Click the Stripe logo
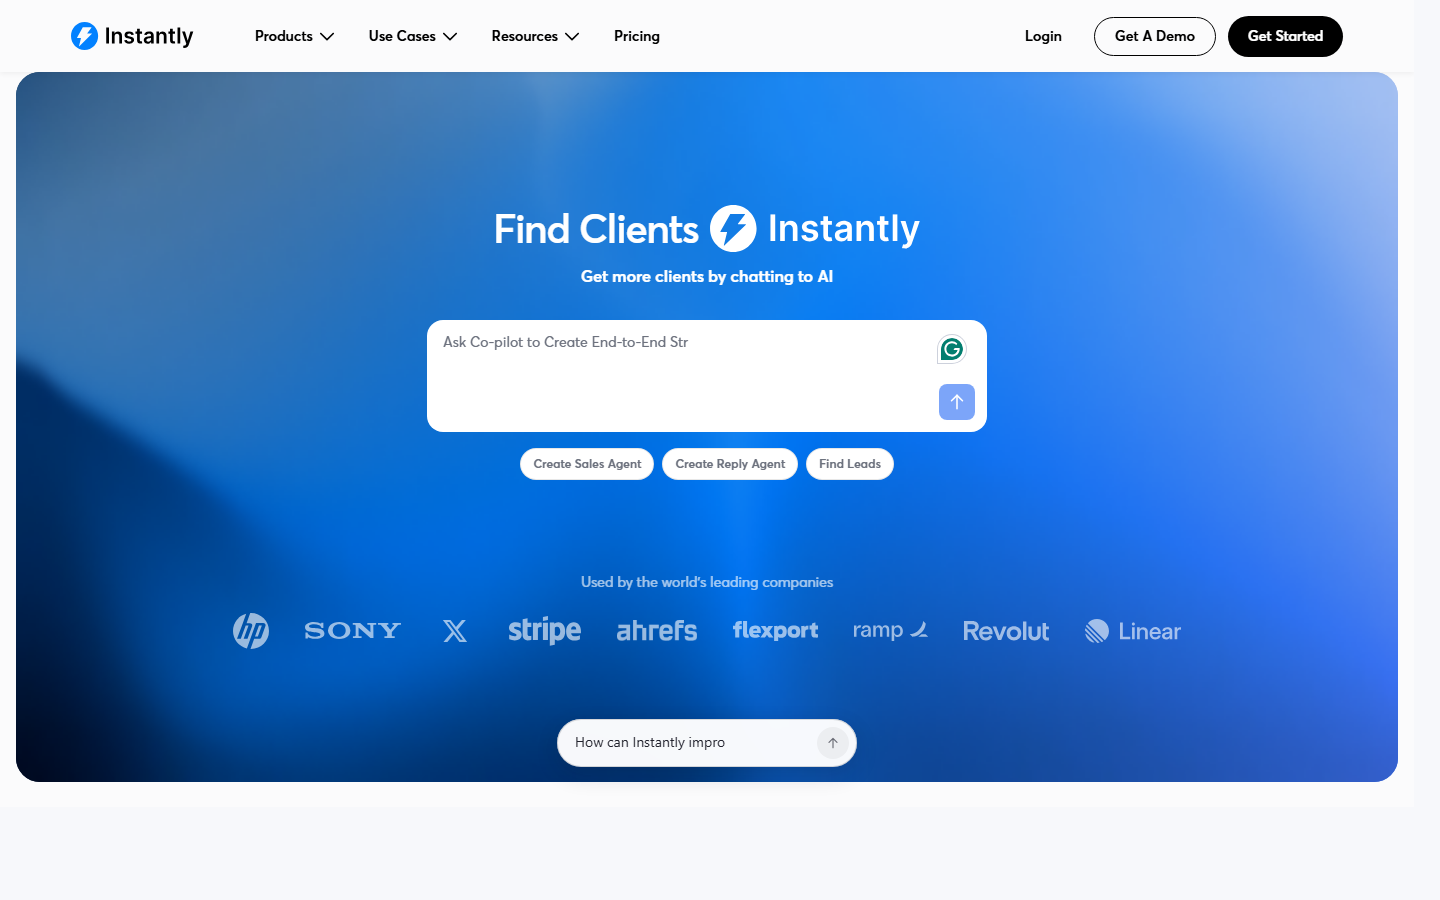1440x900 pixels. pos(544,631)
